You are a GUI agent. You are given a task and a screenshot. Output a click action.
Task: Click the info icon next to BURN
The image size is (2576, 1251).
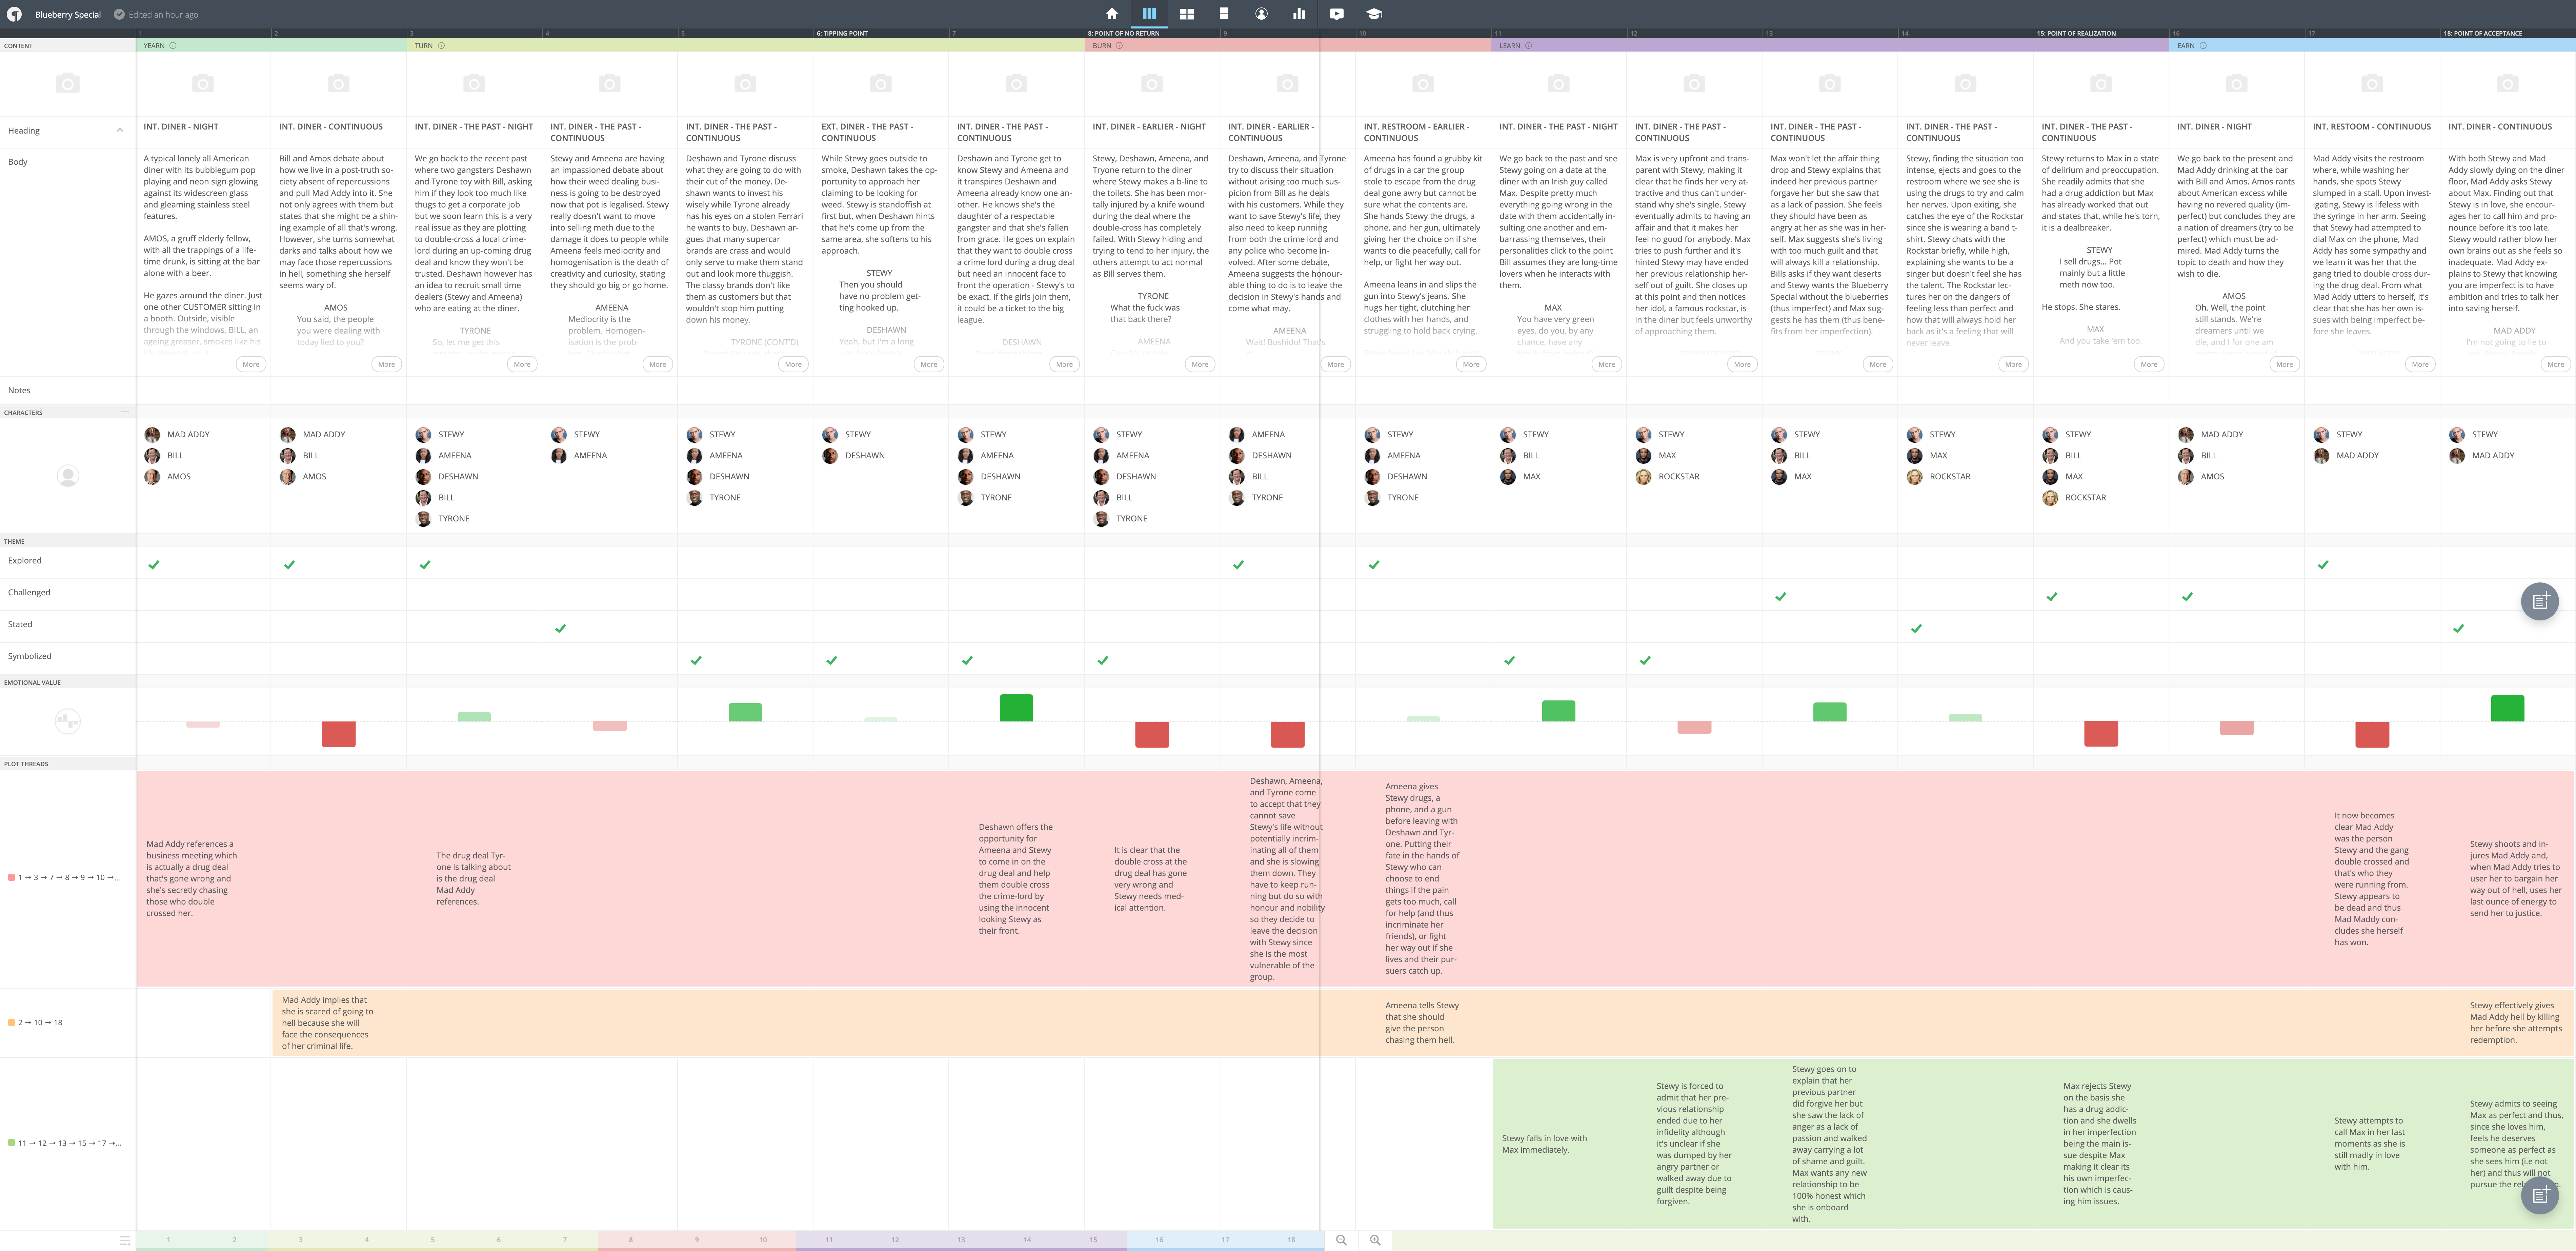click(1119, 45)
